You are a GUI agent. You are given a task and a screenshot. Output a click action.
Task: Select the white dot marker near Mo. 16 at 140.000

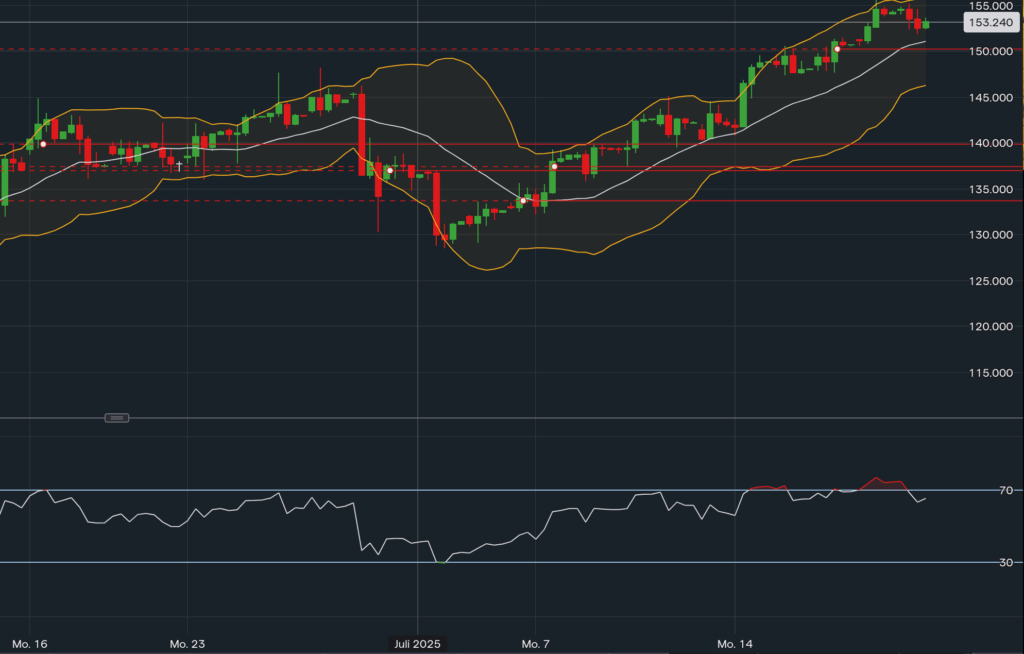point(42,144)
